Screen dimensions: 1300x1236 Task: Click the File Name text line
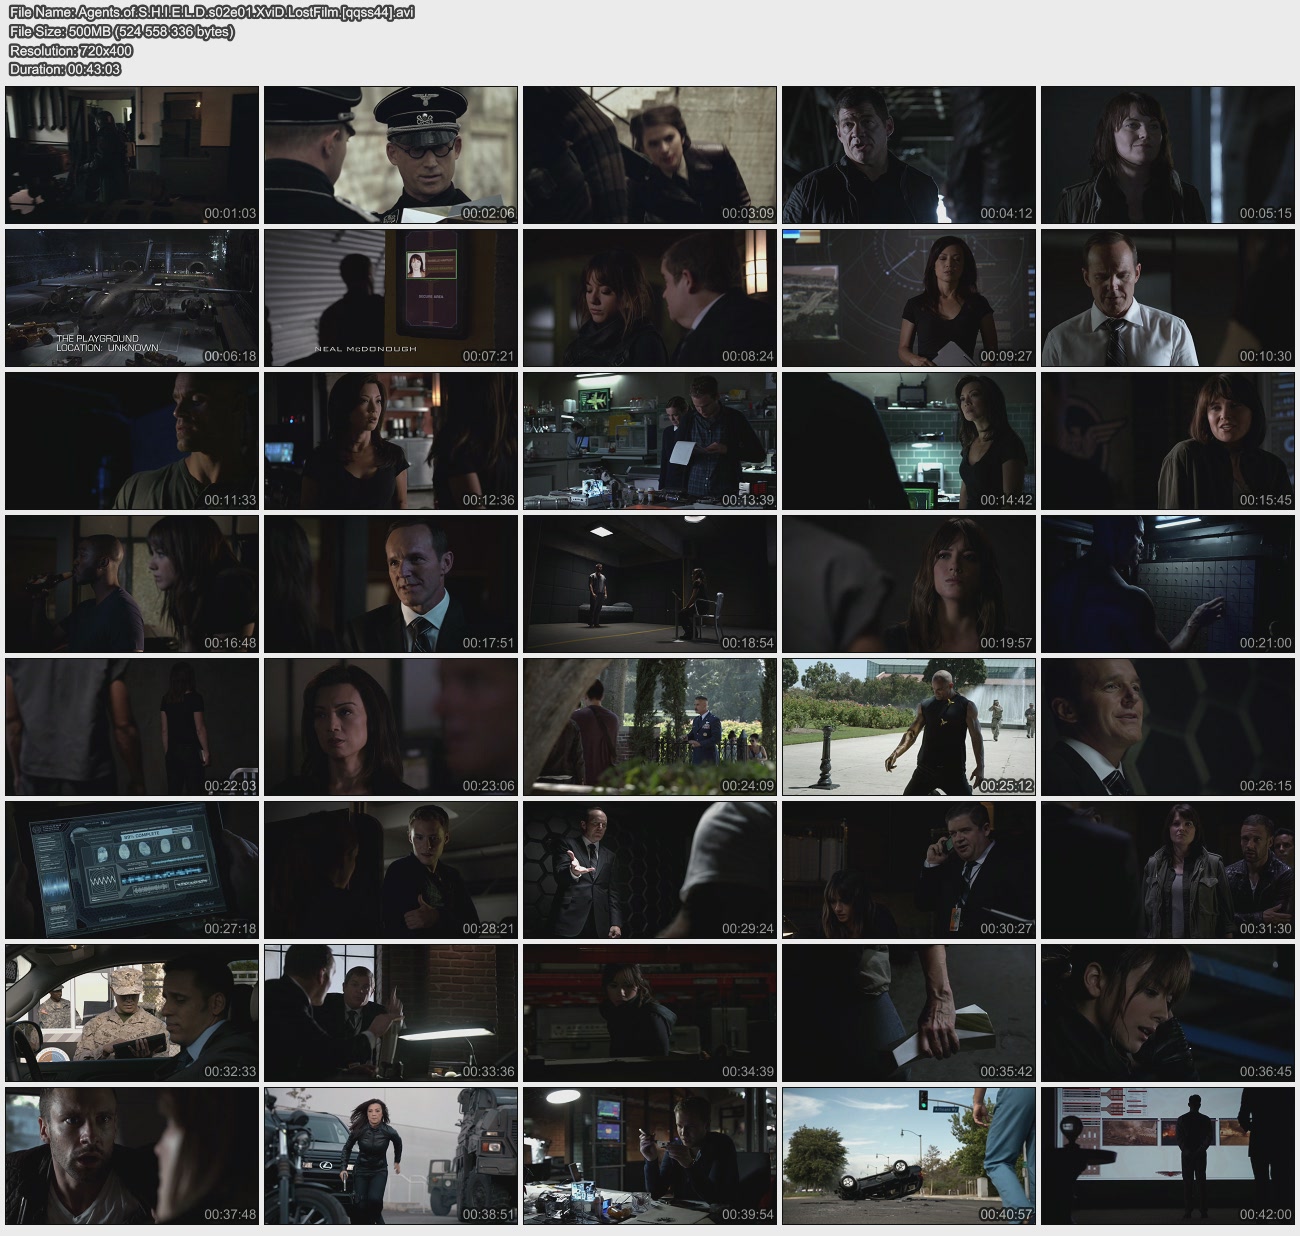click(211, 13)
